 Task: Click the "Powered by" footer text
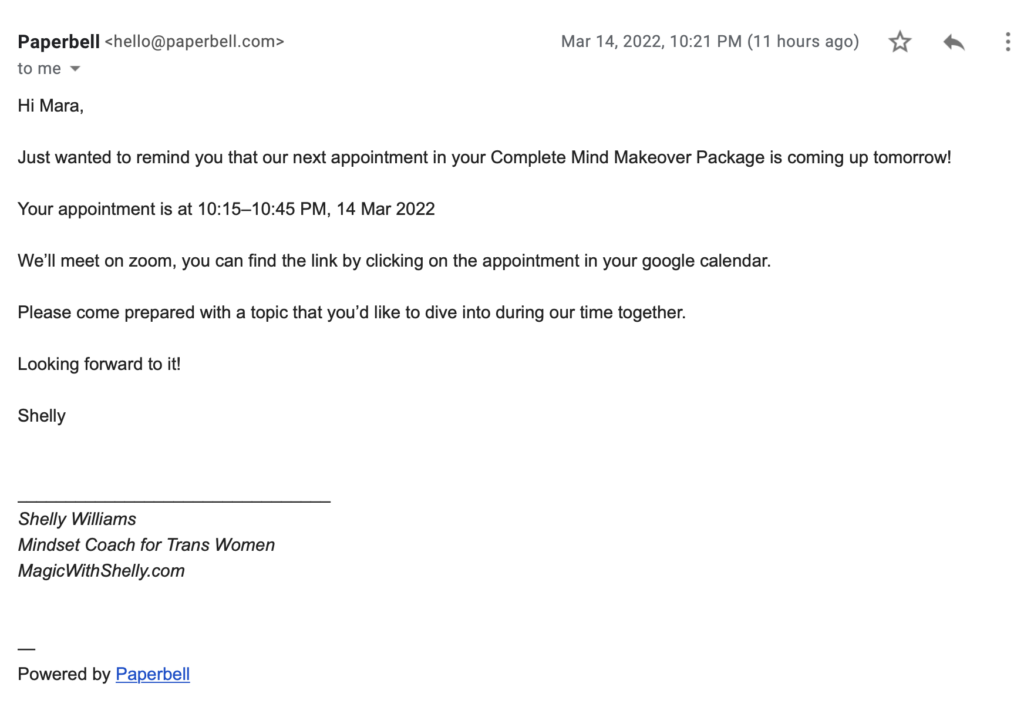tap(64, 674)
